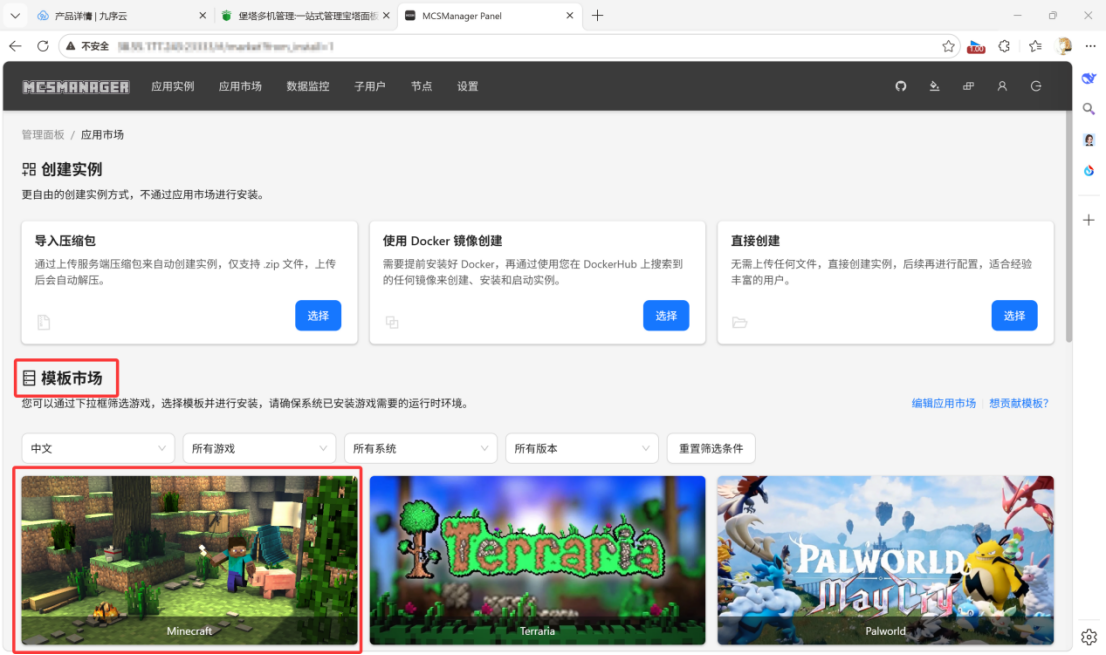Open the 节点 menu
This screenshot has width=1106, height=655.
coord(421,86)
